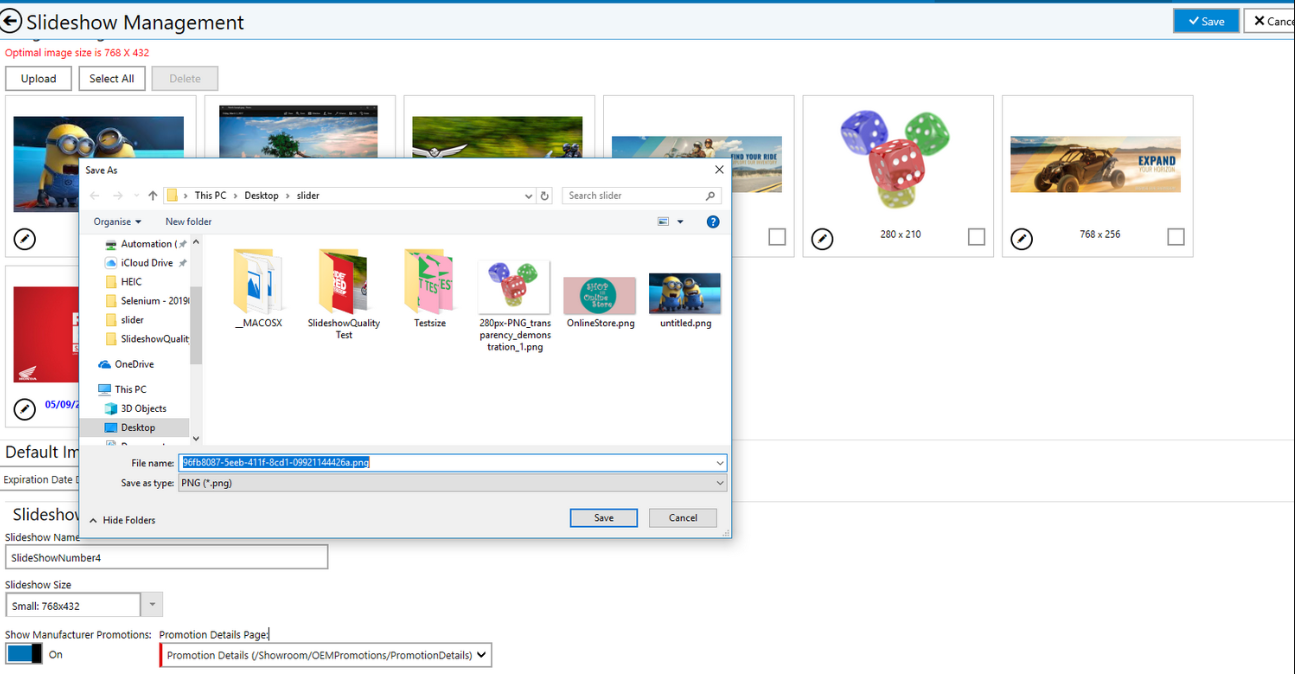The height and width of the screenshot is (674, 1295).
Task: Select the Selenium folder in sidebar
Action: point(146,301)
